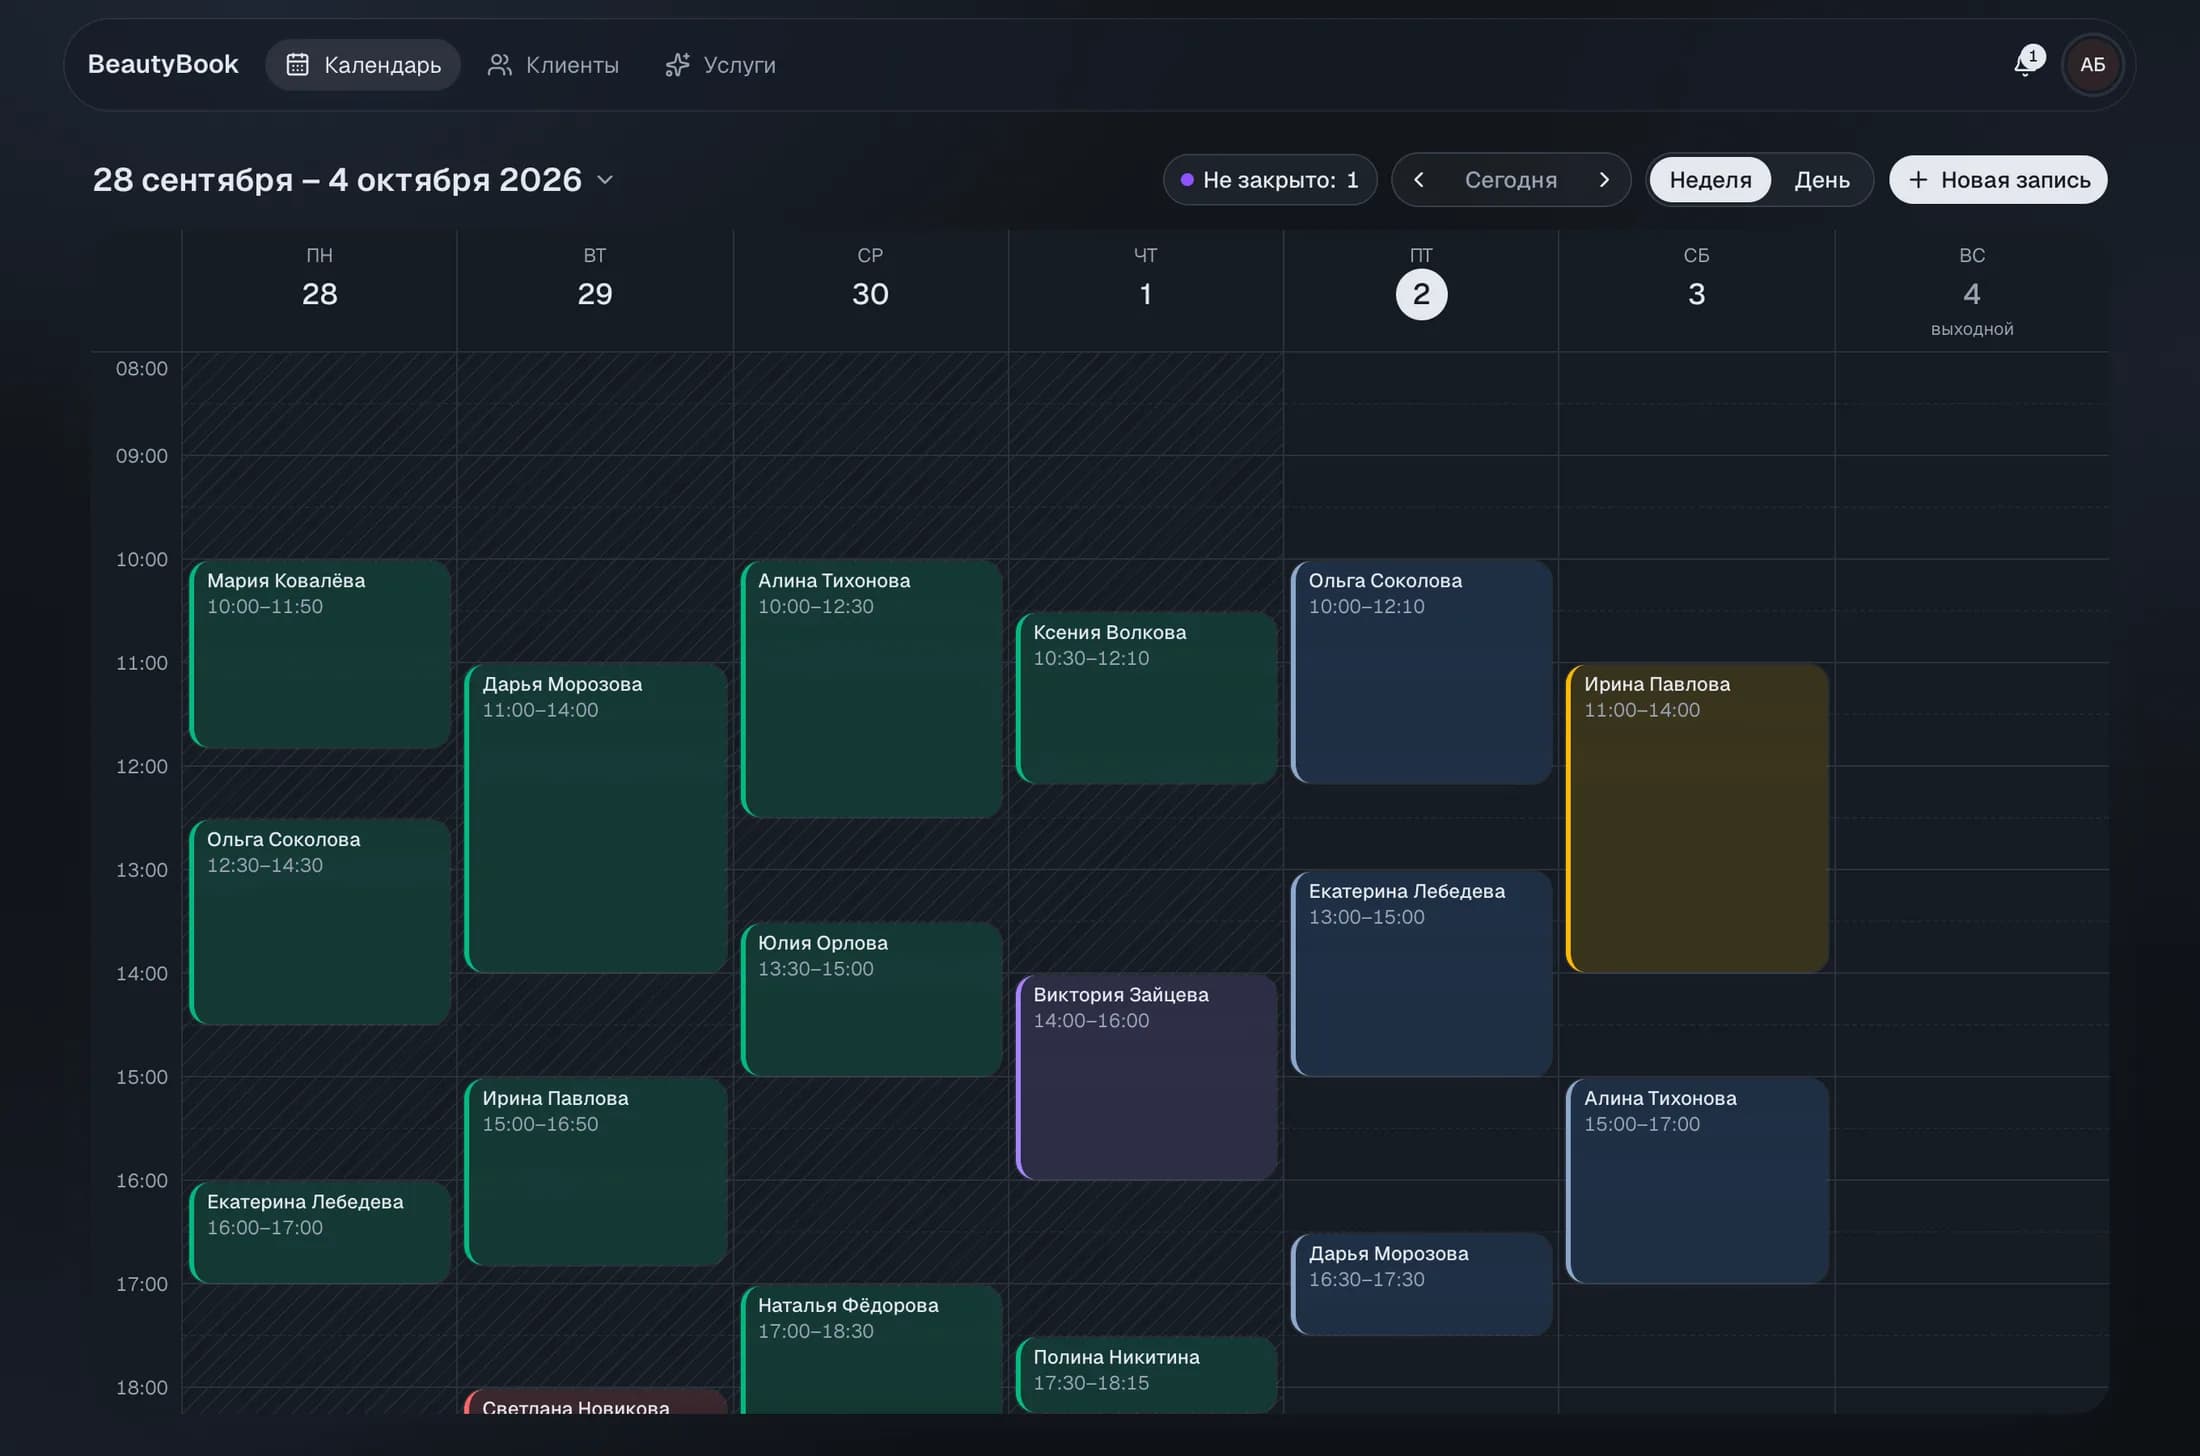Open Ирина Павлова 15:00–16:50 appointment

click(x=596, y=1172)
